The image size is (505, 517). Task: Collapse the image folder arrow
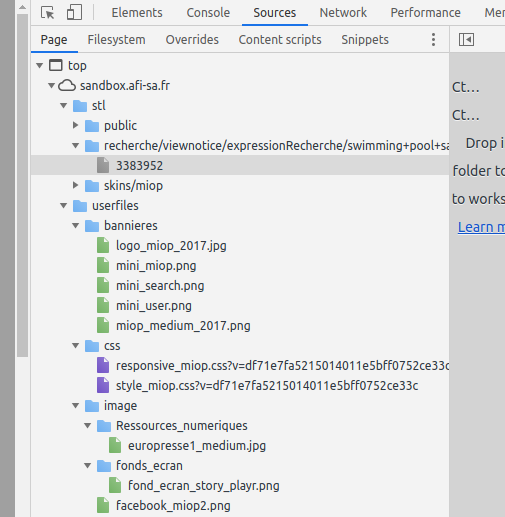coord(76,406)
